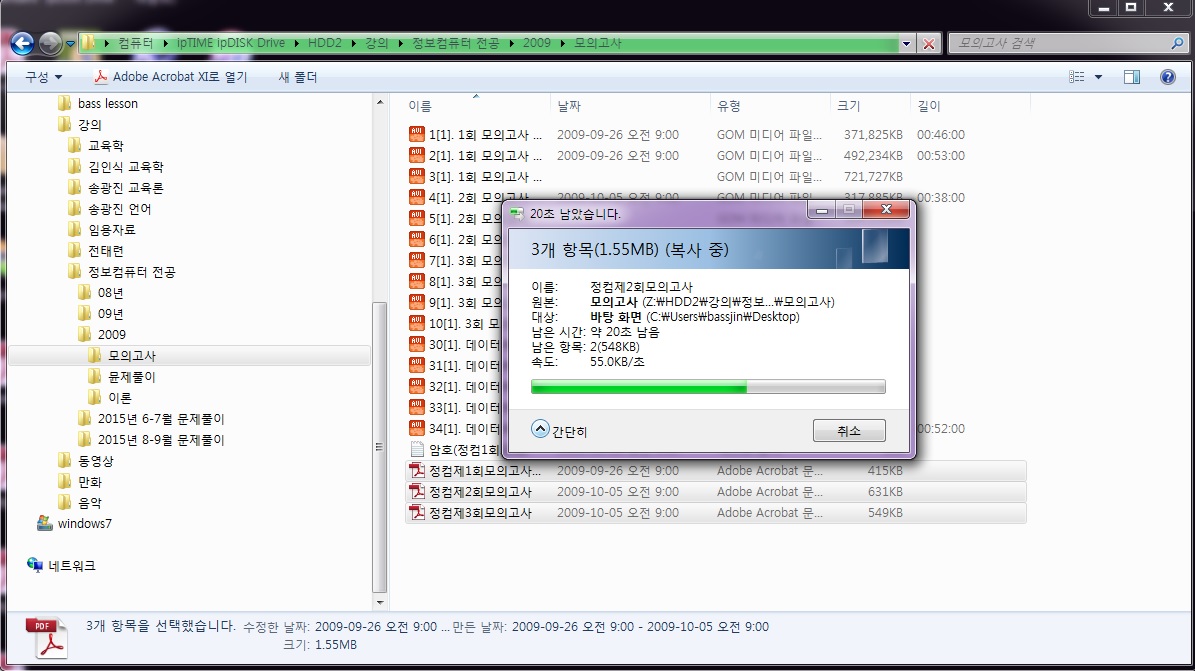This screenshot has width=1195, height=671.
Task: Click the Back navigation arrow
Action: [x=22, y=43]
